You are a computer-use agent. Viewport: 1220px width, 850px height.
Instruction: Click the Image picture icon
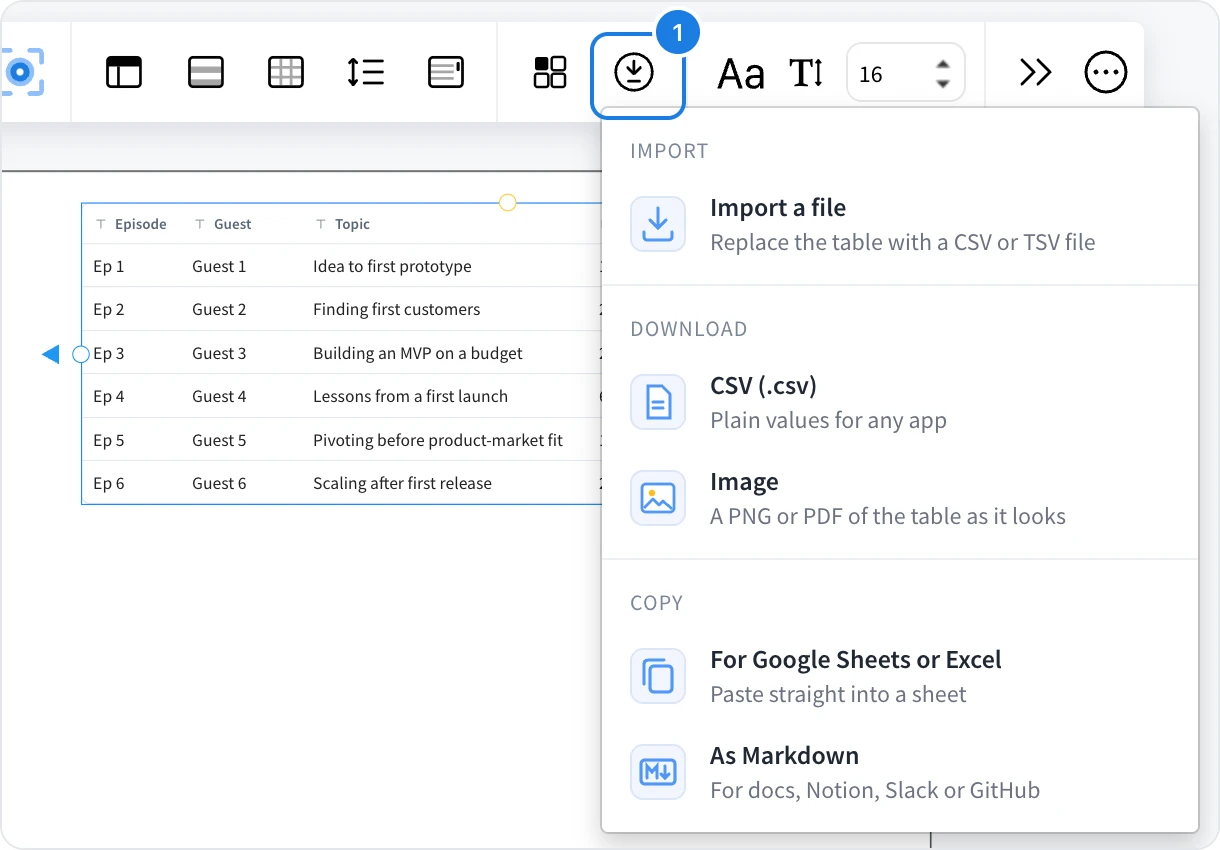pyautogui.click(x=658, y=498)
